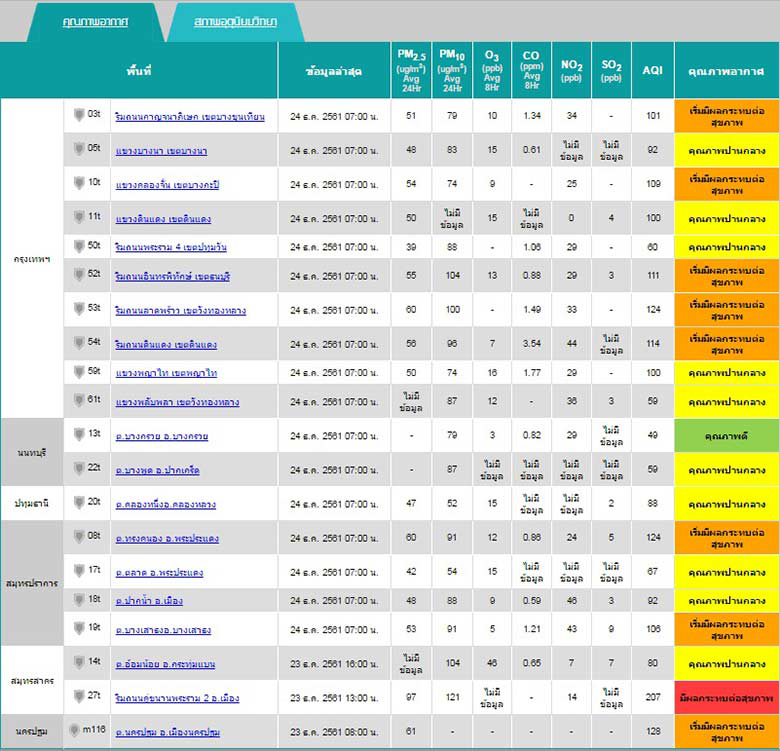Click the shield marker for station 20t
Viewport: 780px width, 751px height.
pos(80,503)
